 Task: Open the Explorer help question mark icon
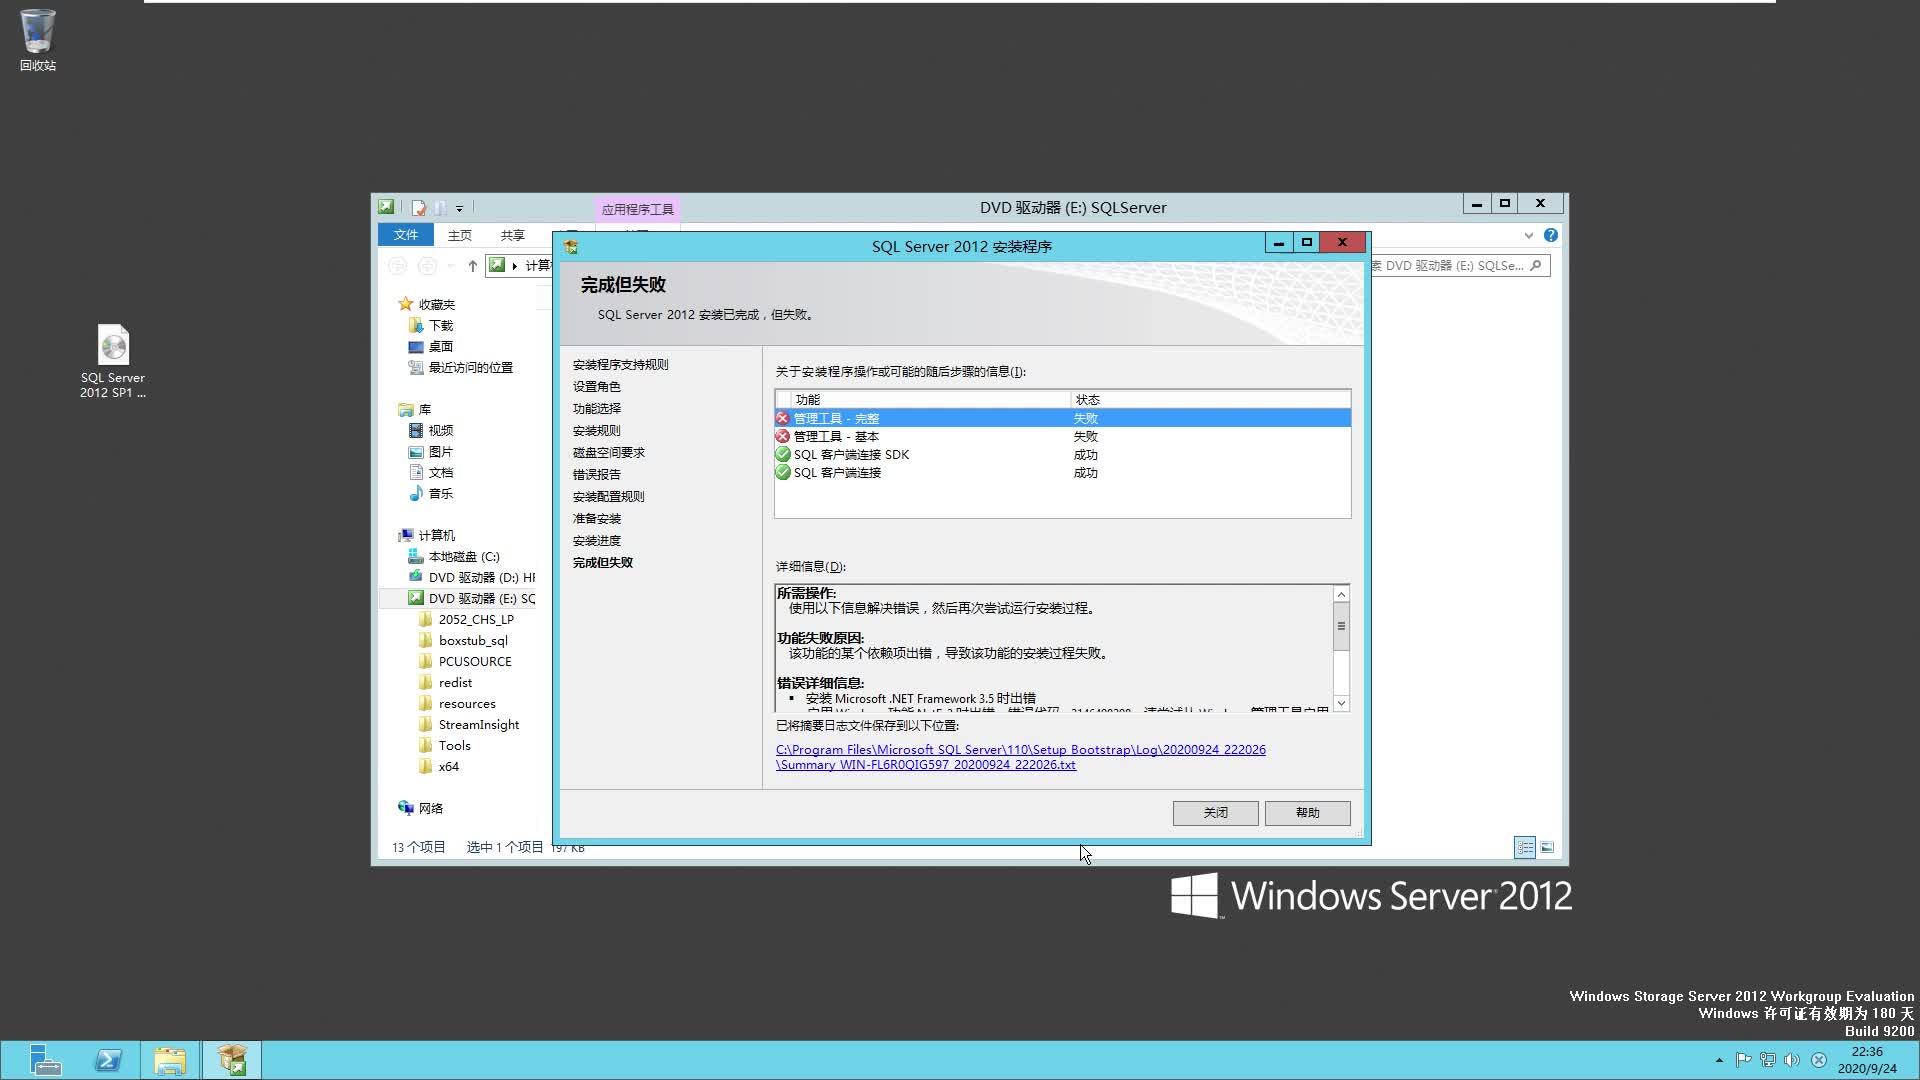tap(1550, 235)
